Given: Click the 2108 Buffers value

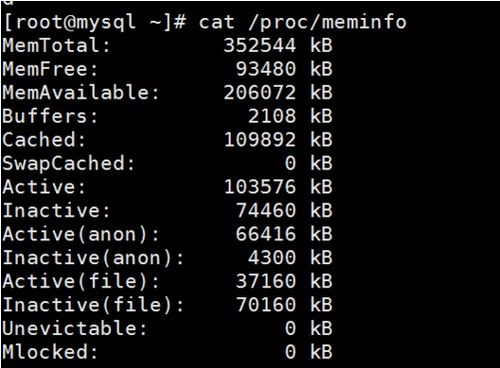Looking at the screenshot, I should pos(272,116).
